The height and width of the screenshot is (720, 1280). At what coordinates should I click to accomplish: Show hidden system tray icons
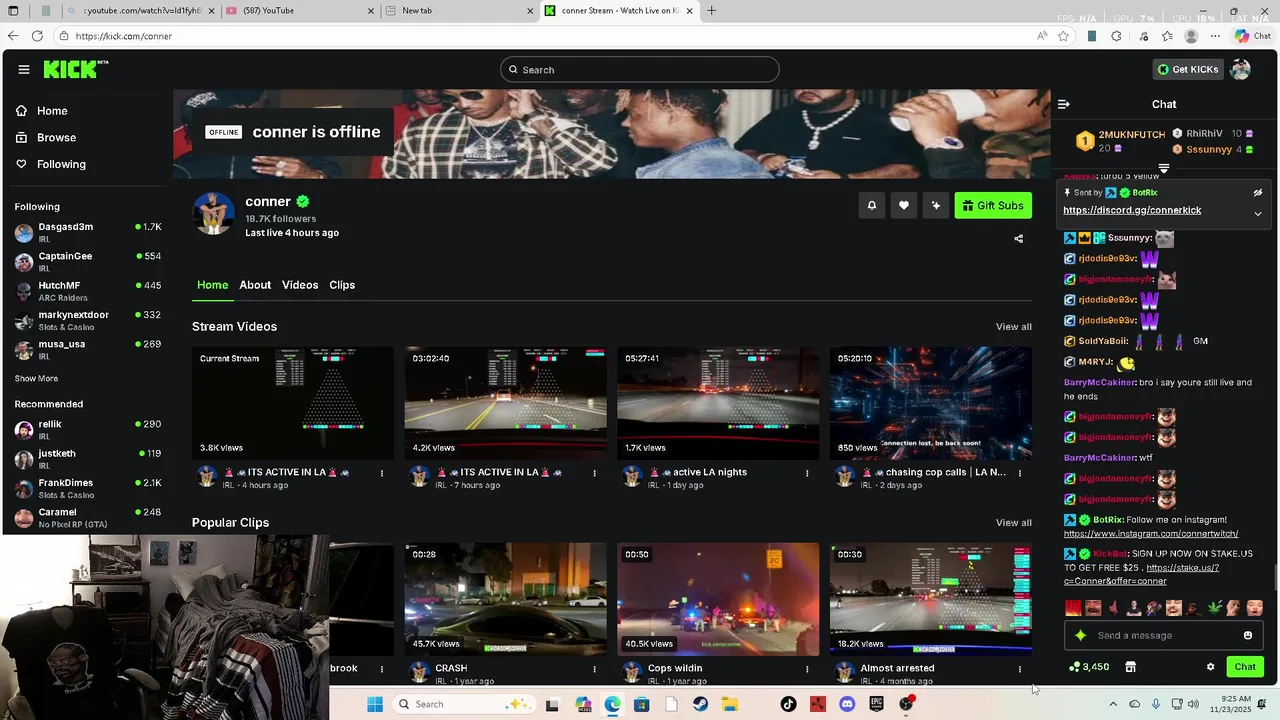pyautogui.click(x=1113, y=704)
